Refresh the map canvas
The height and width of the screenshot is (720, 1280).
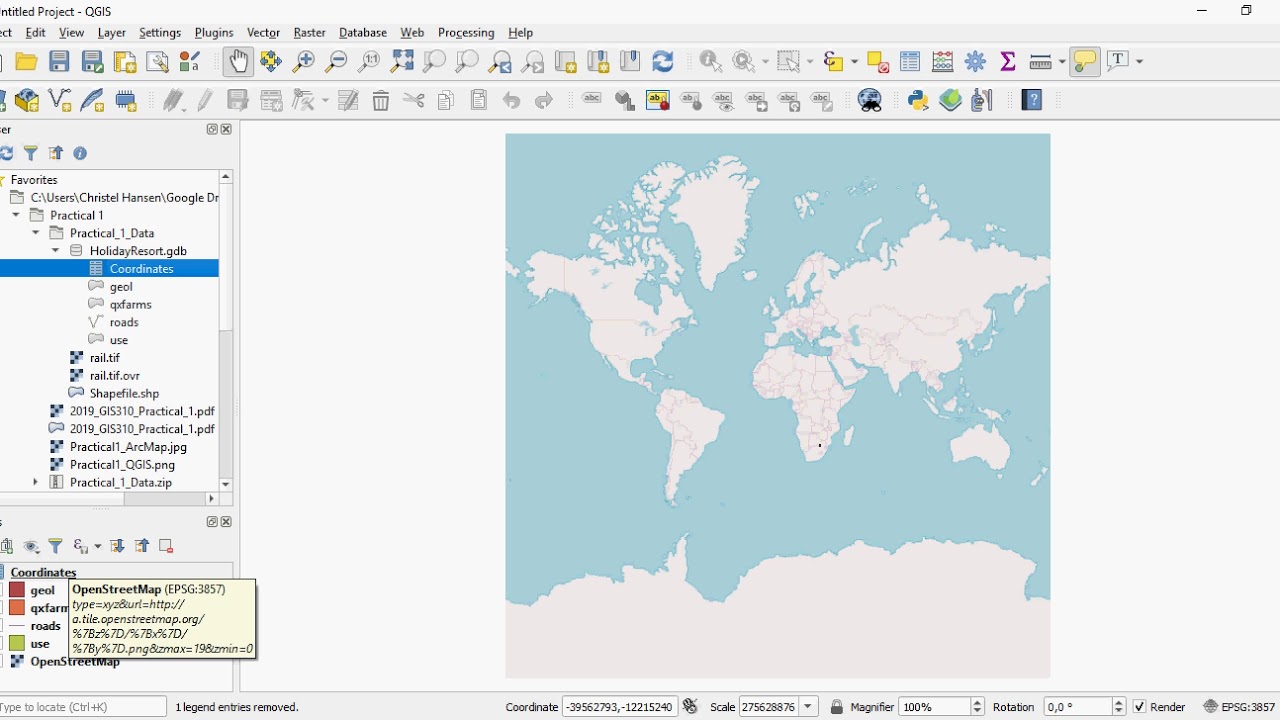(662, 62)
